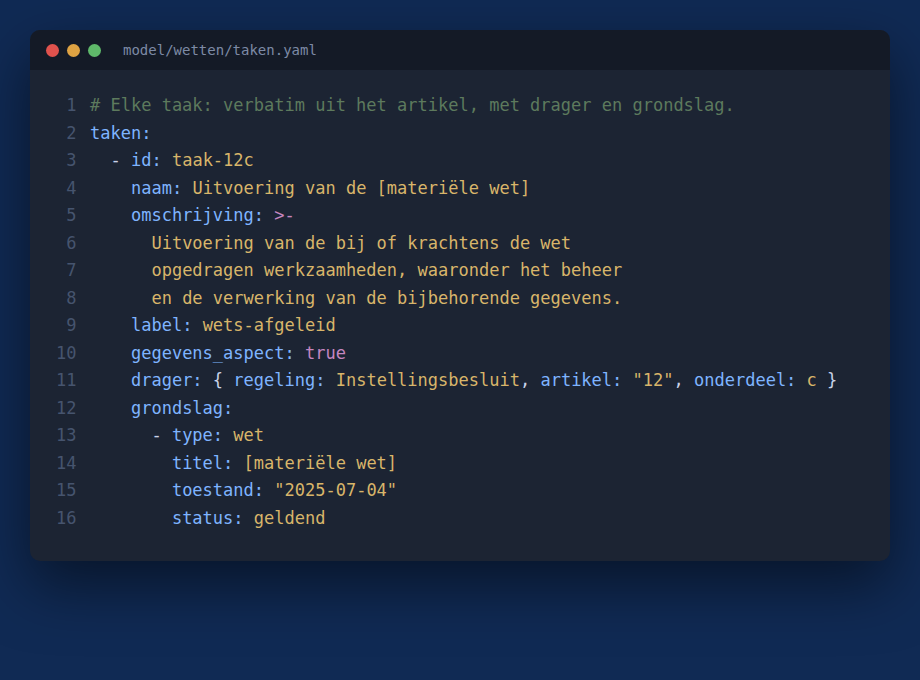Click line number 1 in gutter
The width and height of the screenshot is (920, 680).
click(x=71, y=105)
